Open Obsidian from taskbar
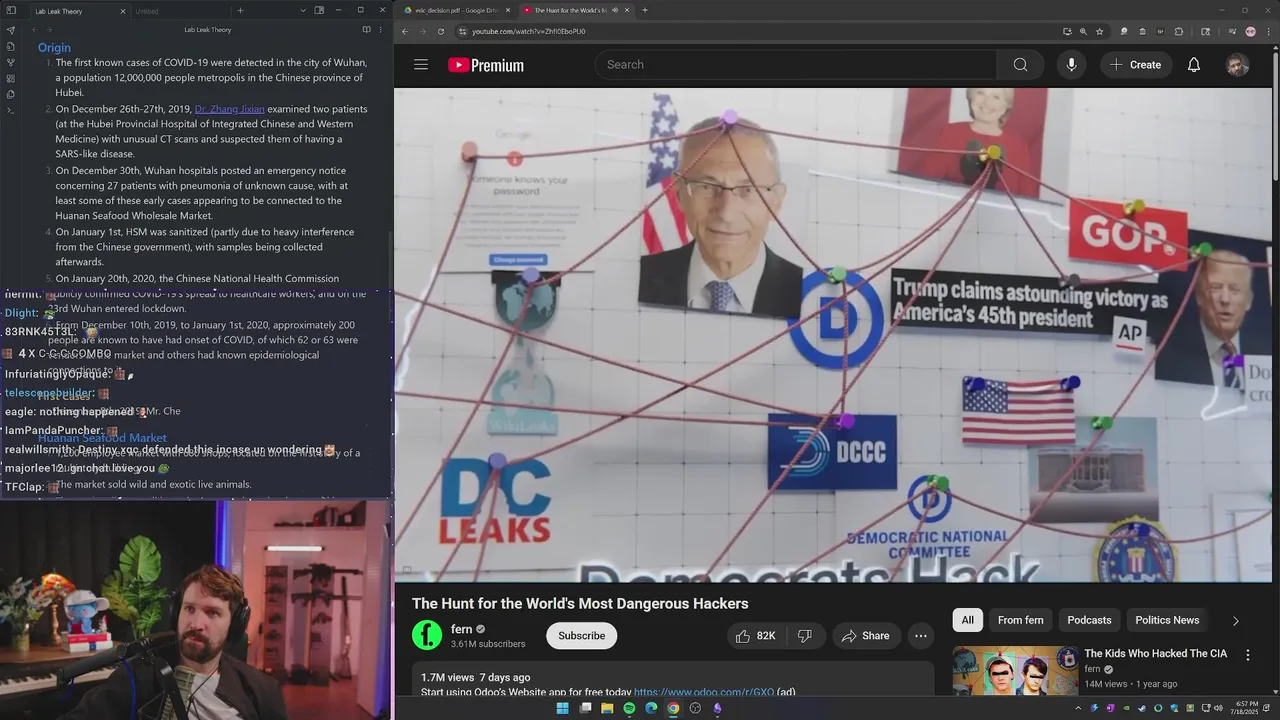This screenshot has height=720, width=1280. (717, 708)
